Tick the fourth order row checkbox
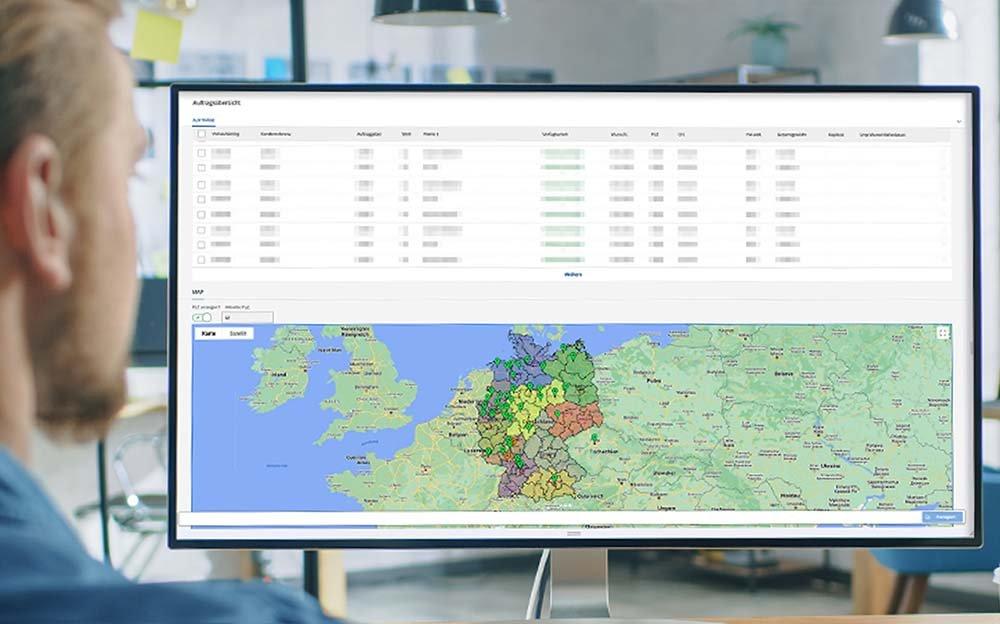Screen dimensions: 1000x624 click(202, 199)
